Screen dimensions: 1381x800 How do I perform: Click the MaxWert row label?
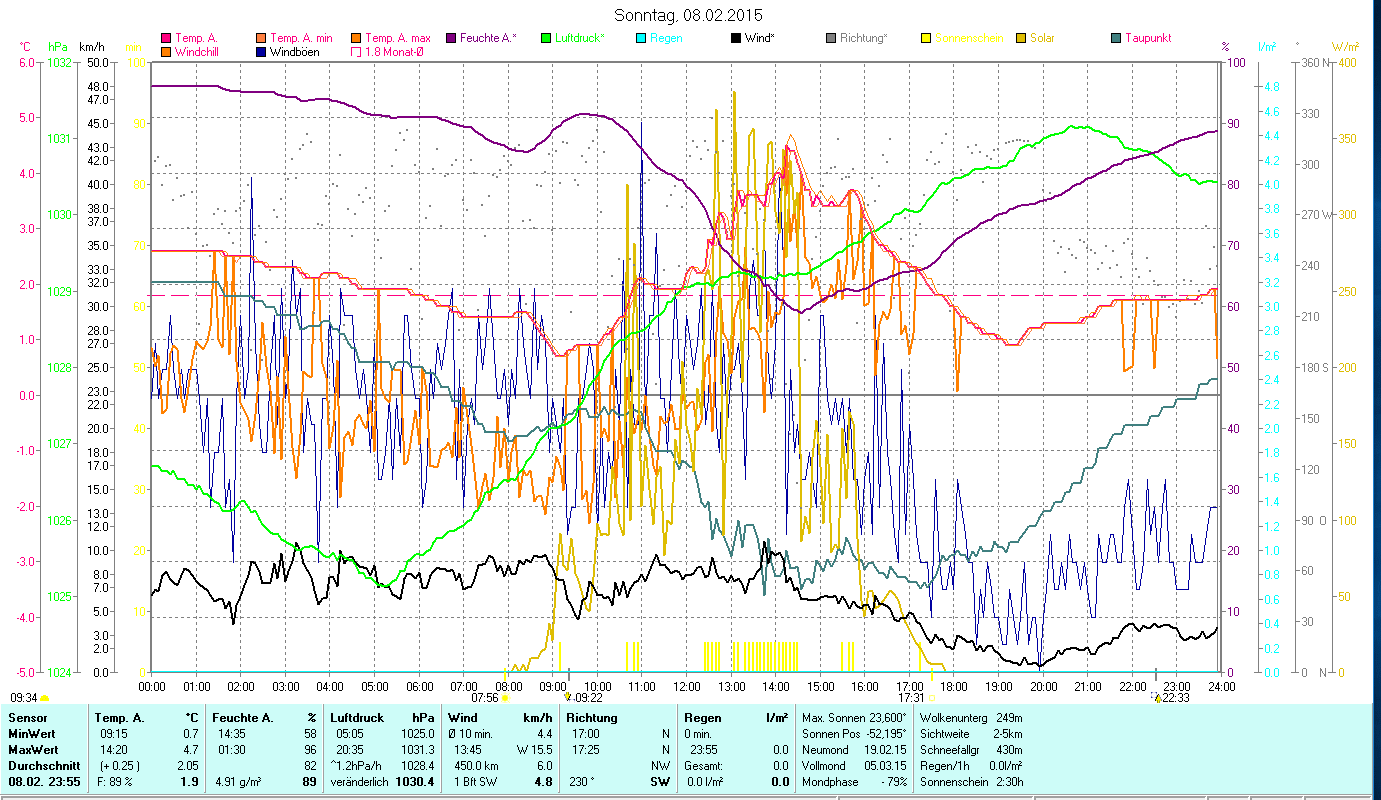click(35, 750)
